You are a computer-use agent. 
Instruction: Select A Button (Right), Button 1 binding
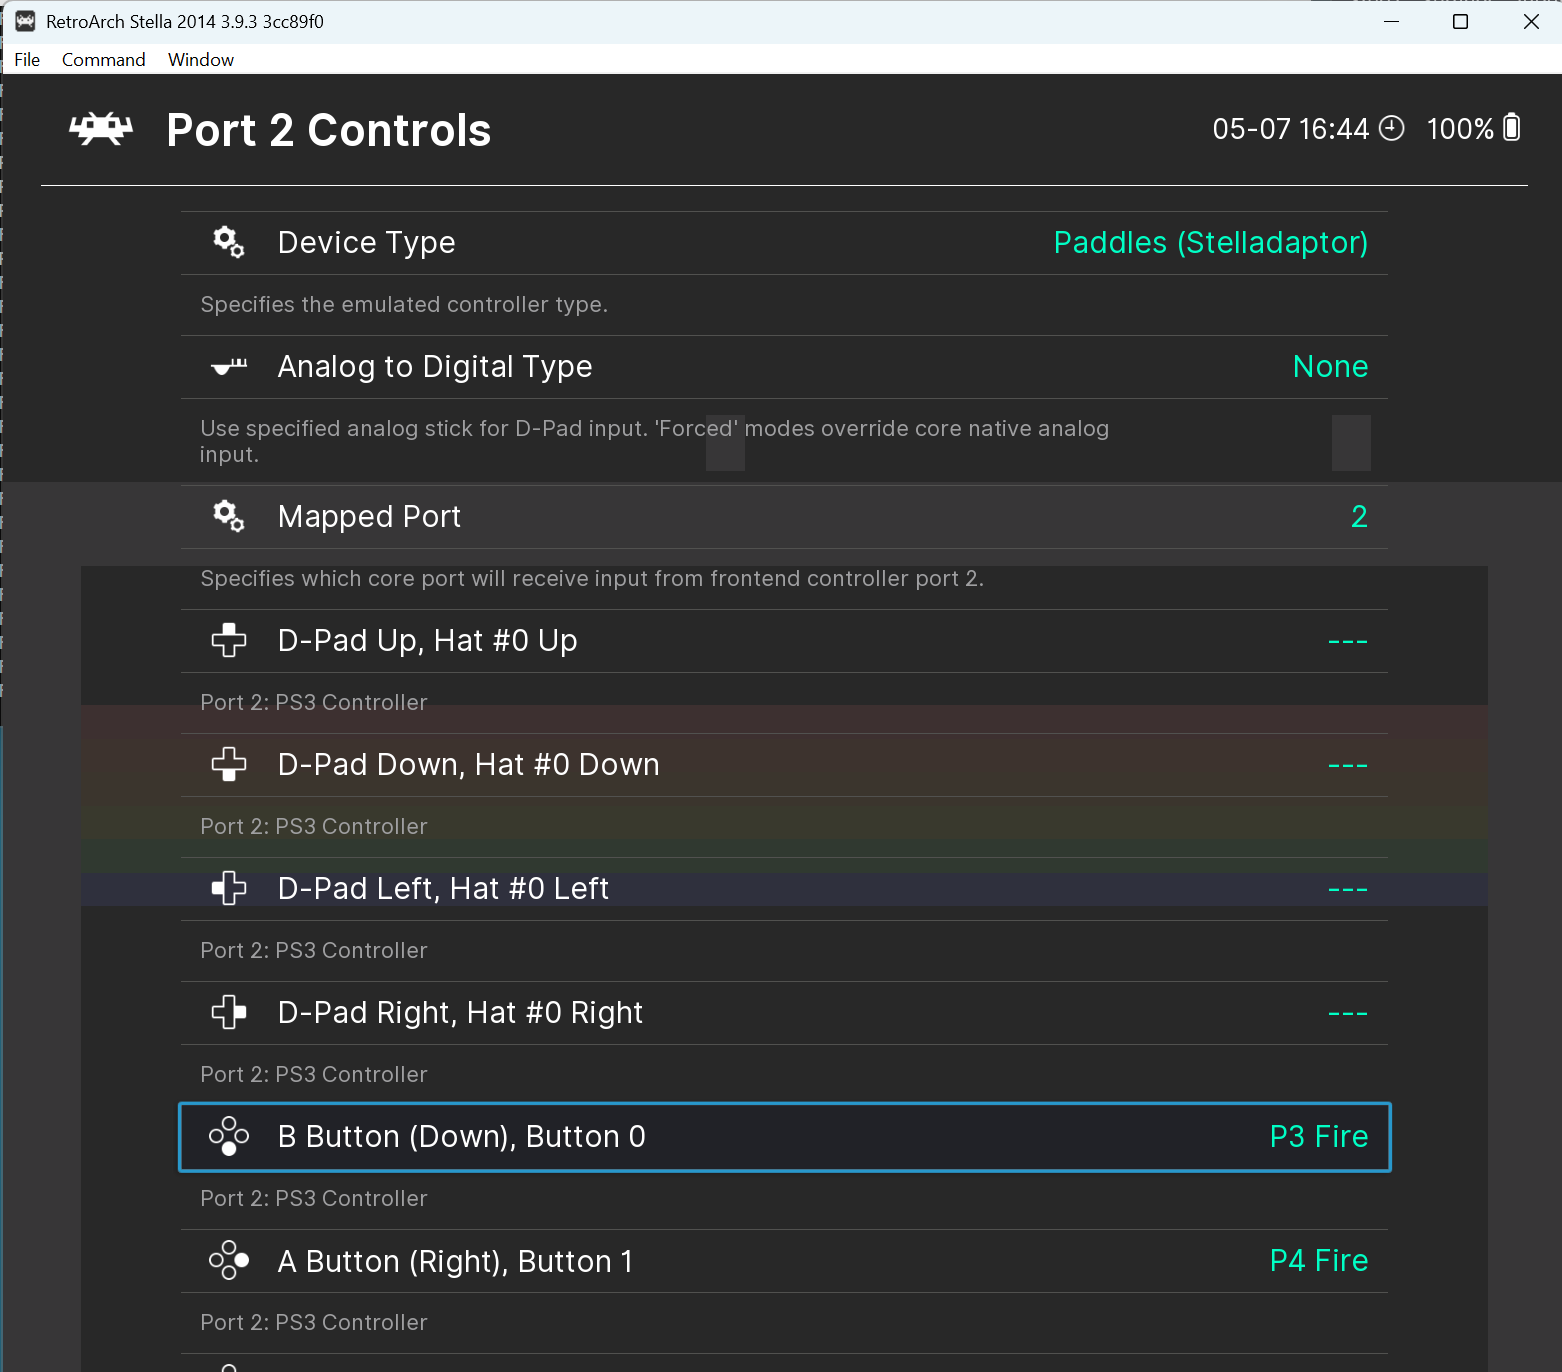(784, 1261)
